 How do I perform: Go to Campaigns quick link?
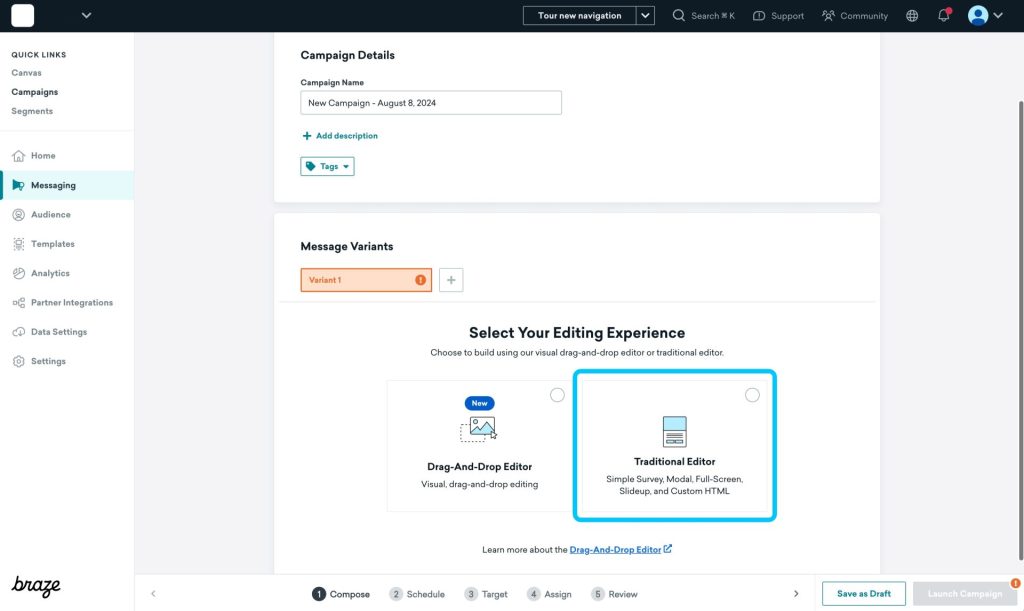pyautogui.click(x=35, y=92)
